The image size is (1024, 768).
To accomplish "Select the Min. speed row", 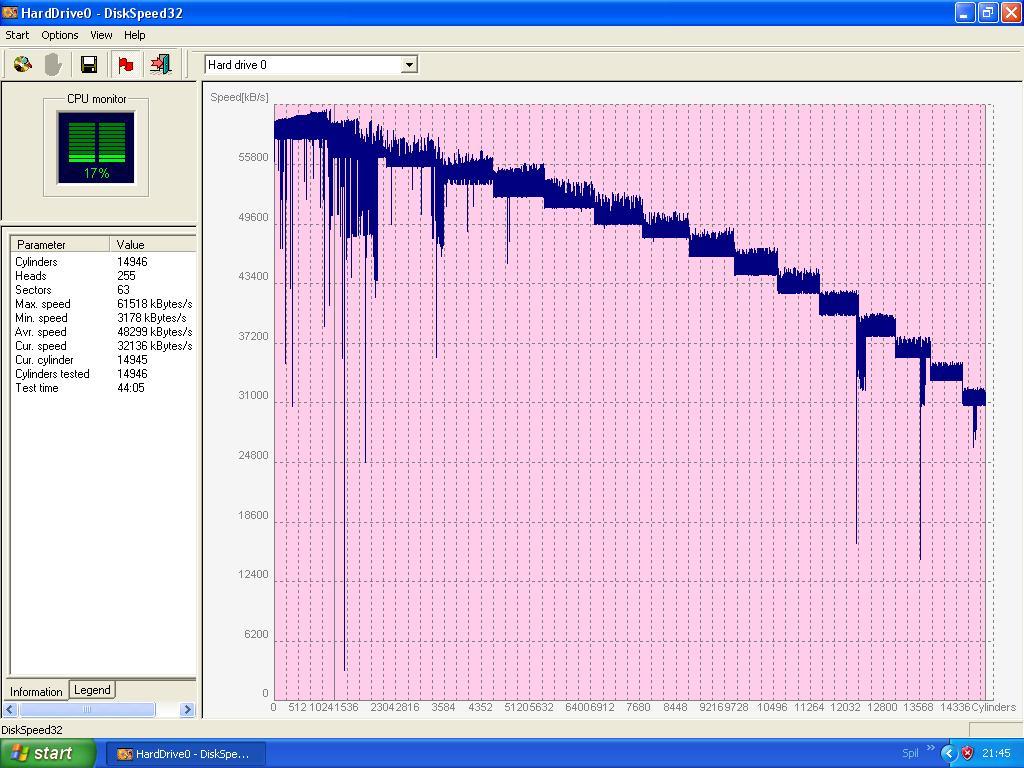I will point(103,318).
